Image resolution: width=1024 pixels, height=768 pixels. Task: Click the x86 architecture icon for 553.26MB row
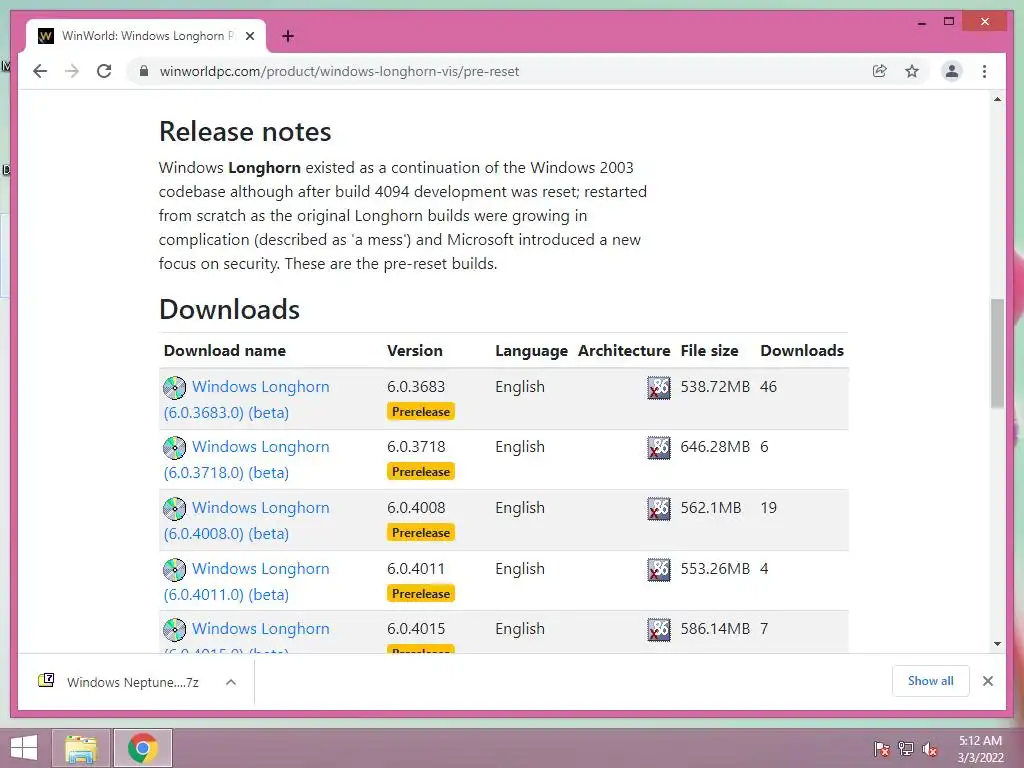pos(659,569)
